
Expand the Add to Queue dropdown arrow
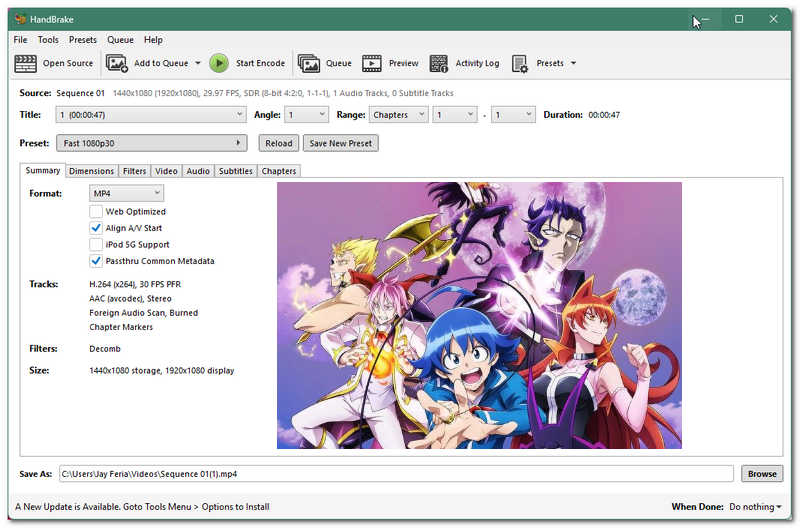pyautogui.click(x=198, y=63)
